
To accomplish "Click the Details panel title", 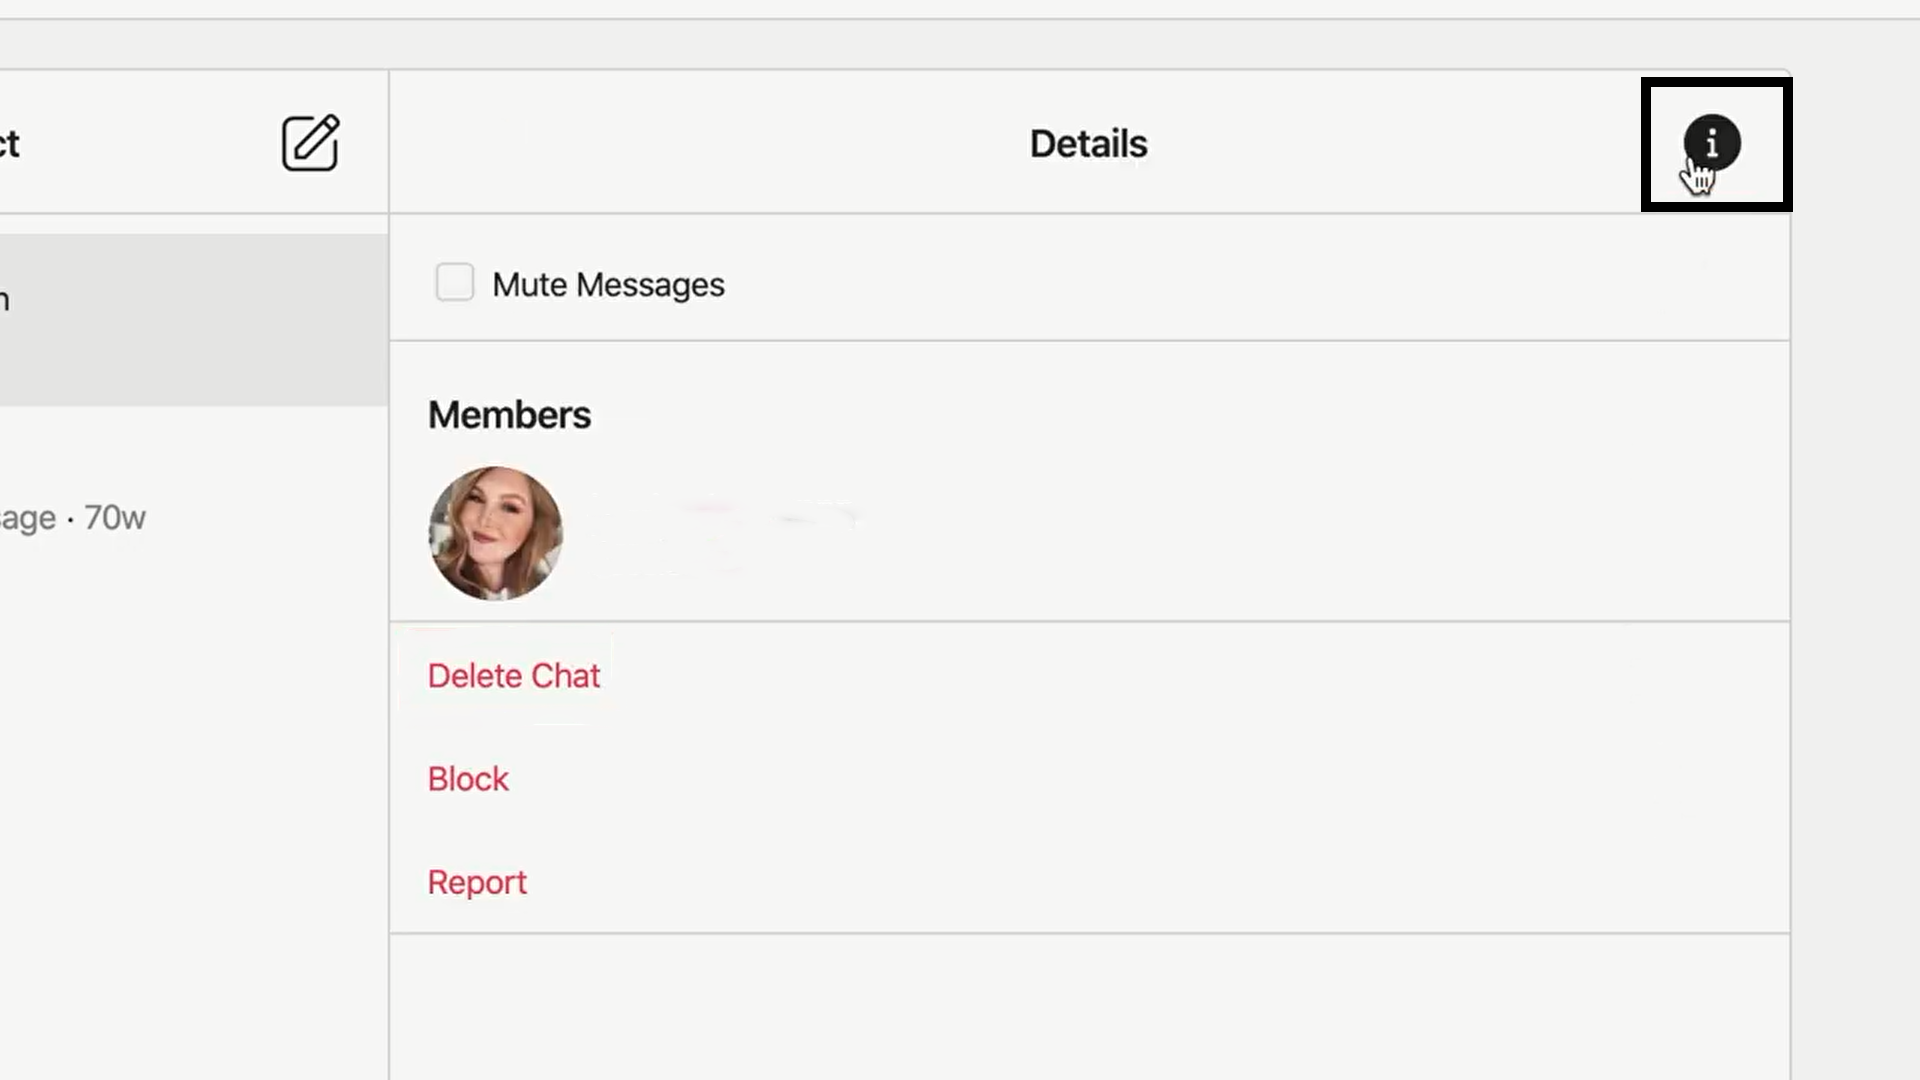I will (1088, 144).
